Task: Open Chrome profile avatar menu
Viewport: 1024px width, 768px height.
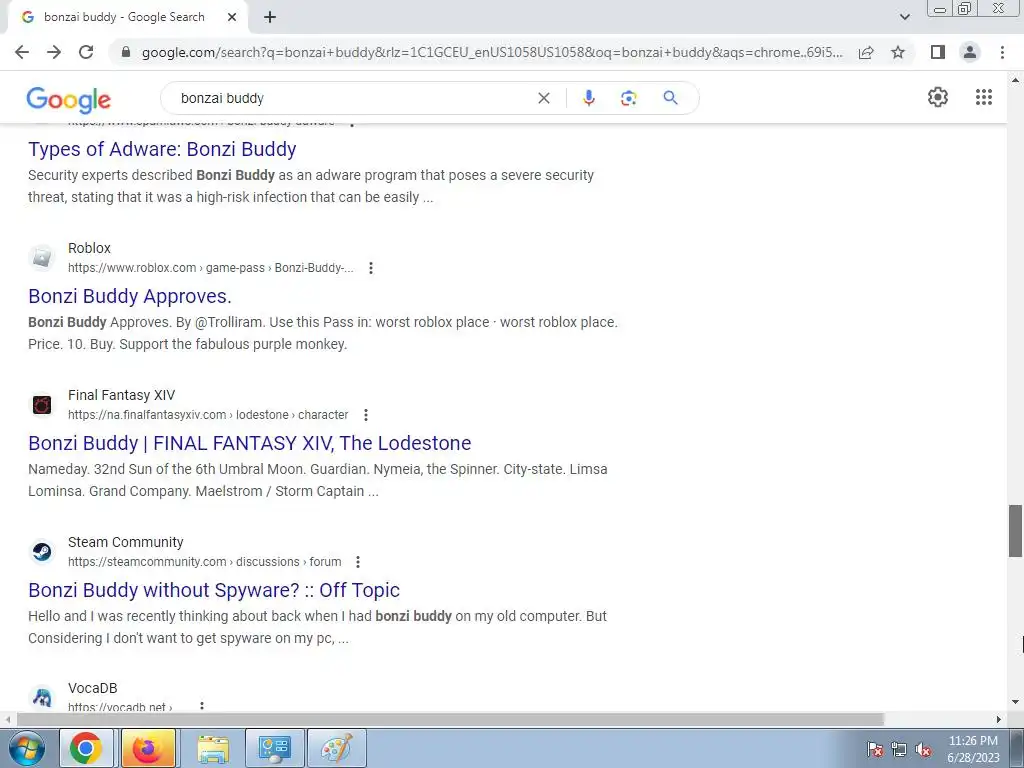Action: (x=970, y=52)
